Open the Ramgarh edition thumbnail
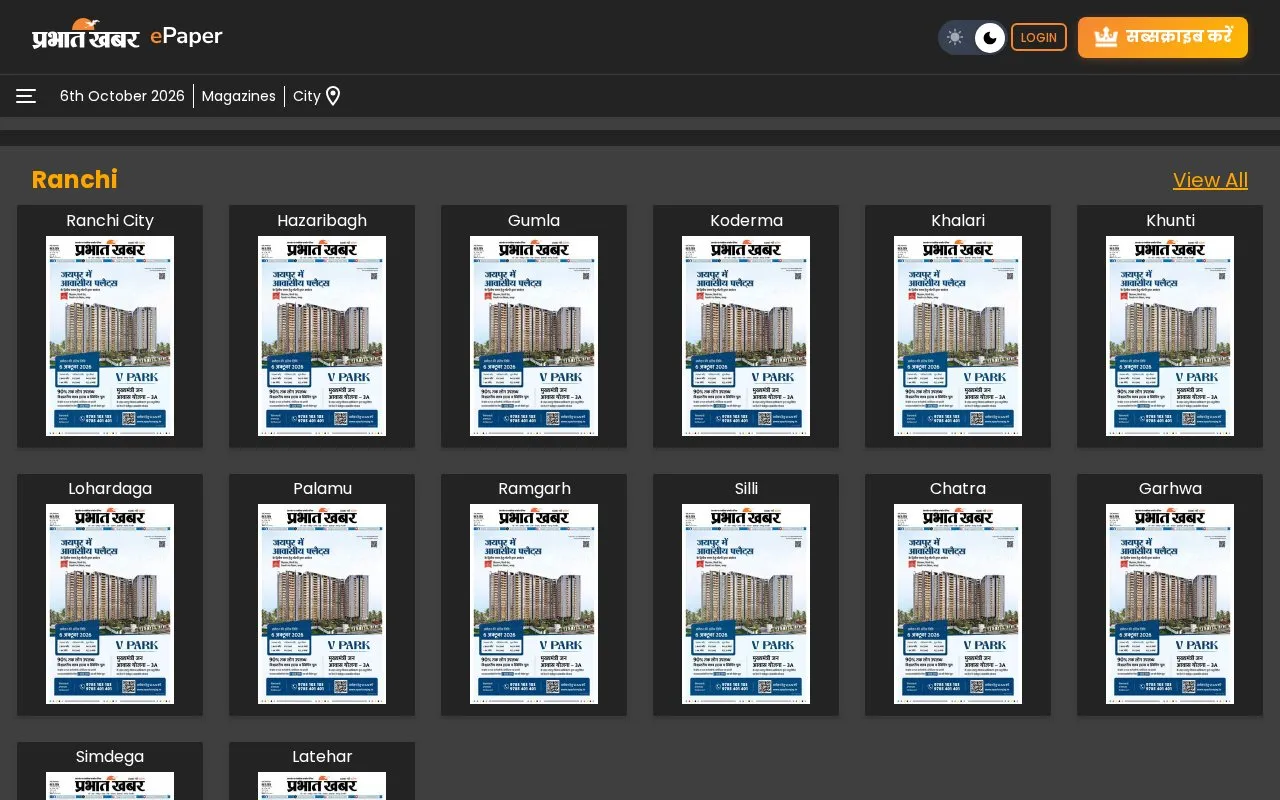This screenshot has height=800, width=1280. click(x=534, y=604)
